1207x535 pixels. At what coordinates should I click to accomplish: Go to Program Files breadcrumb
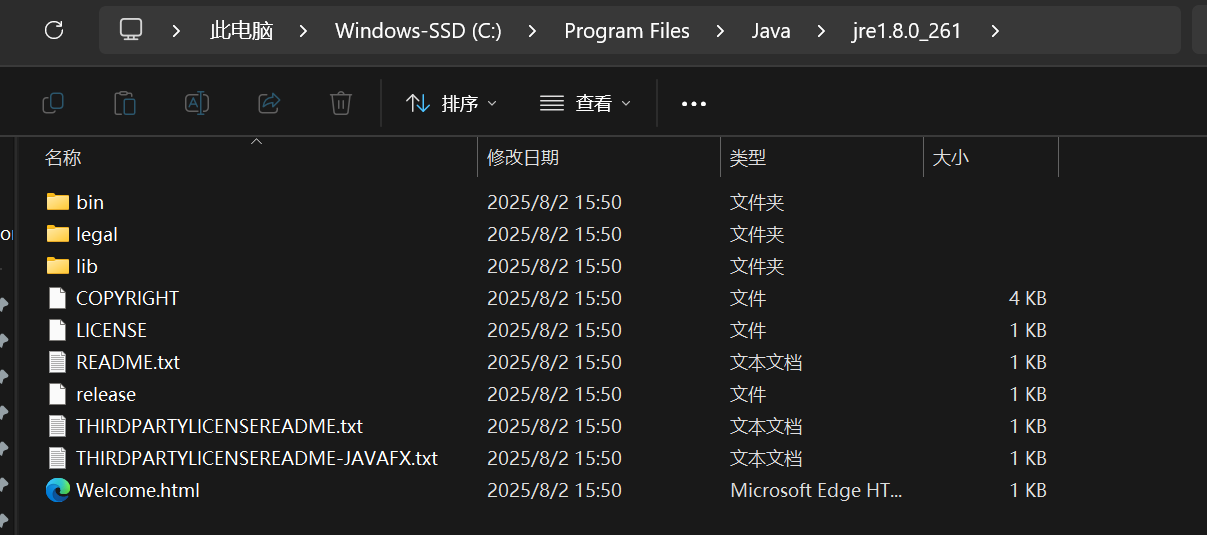(627, 31)
